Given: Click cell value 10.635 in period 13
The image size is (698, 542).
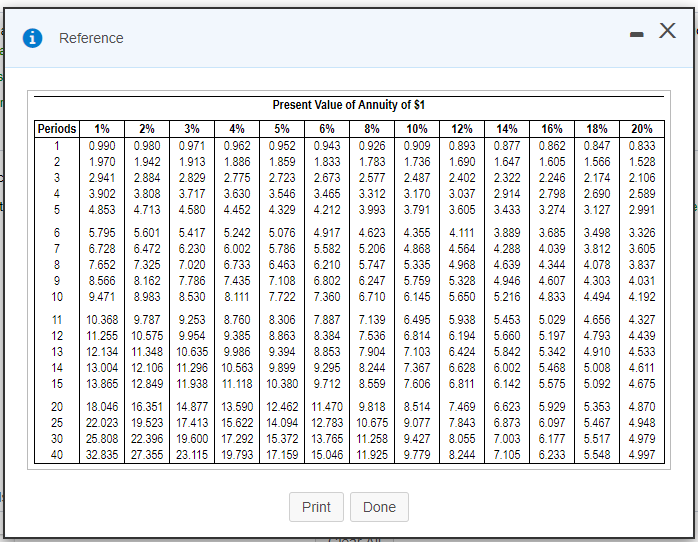Looking at the screenshot, I should point(192,352).
